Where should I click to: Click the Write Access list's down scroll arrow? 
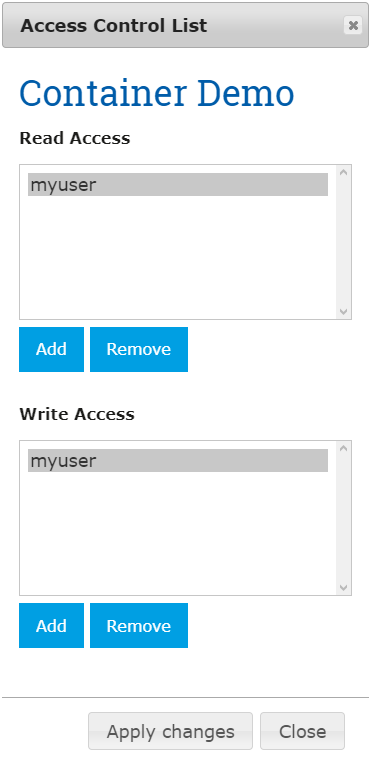(344, 588)
